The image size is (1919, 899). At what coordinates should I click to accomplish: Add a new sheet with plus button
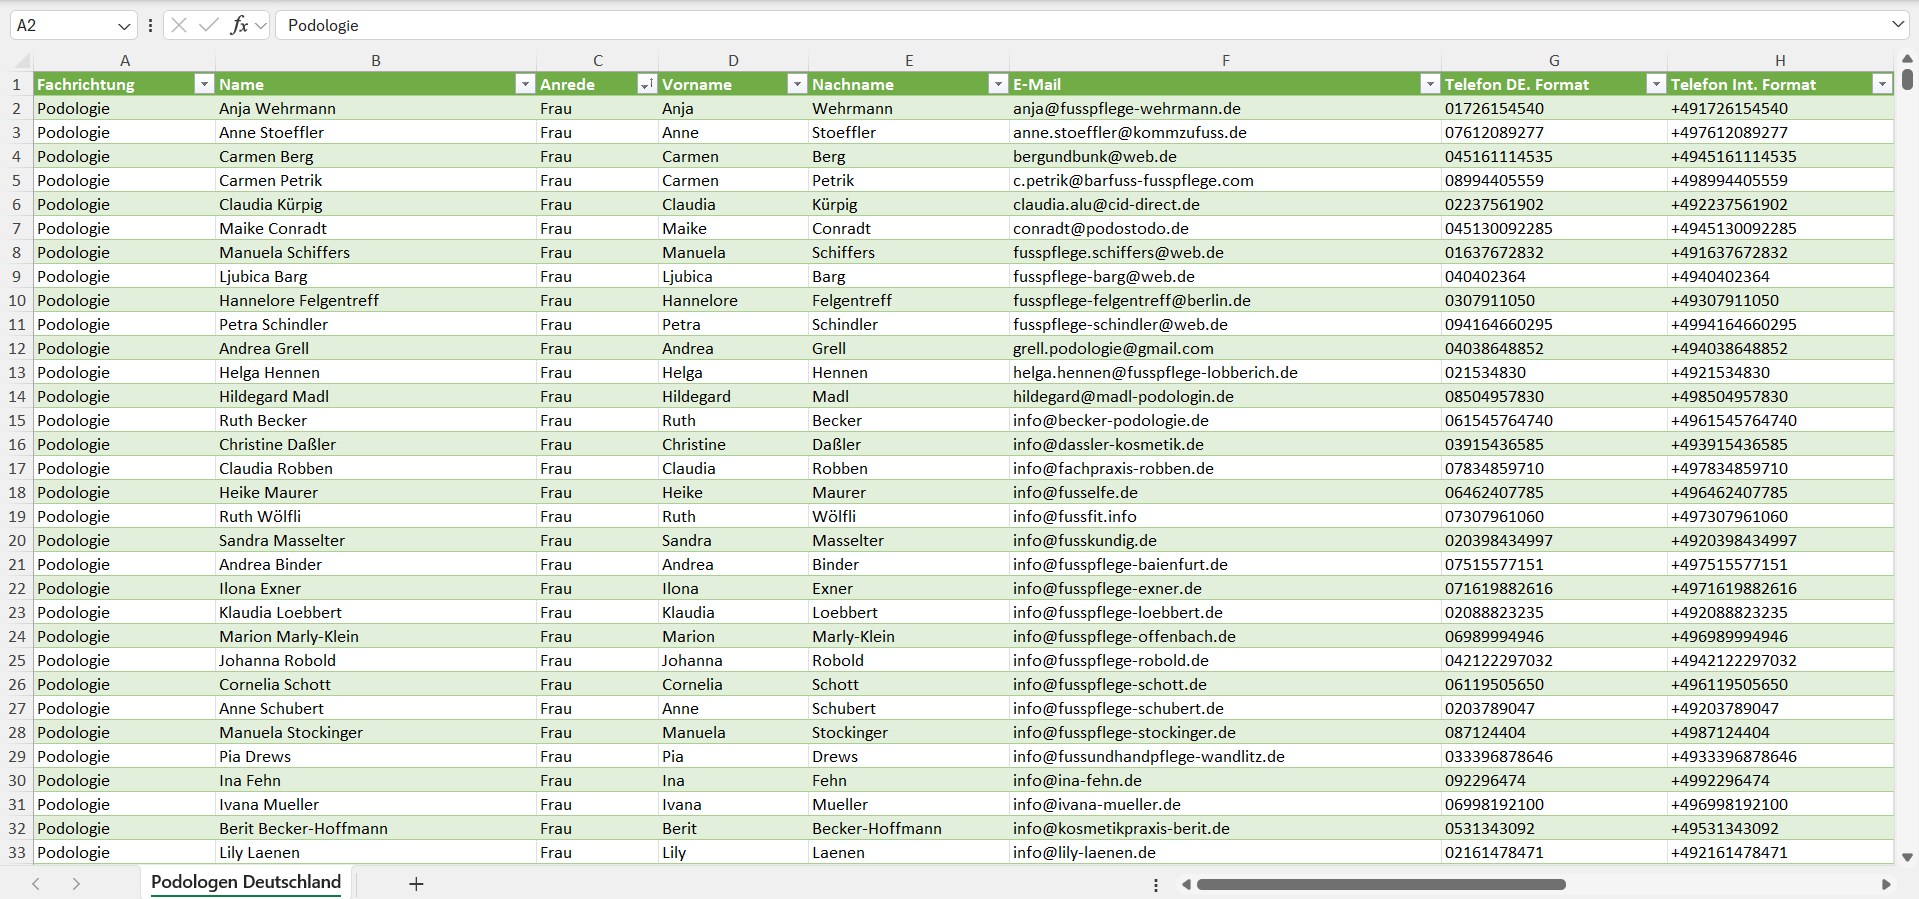tap(416, 884)
